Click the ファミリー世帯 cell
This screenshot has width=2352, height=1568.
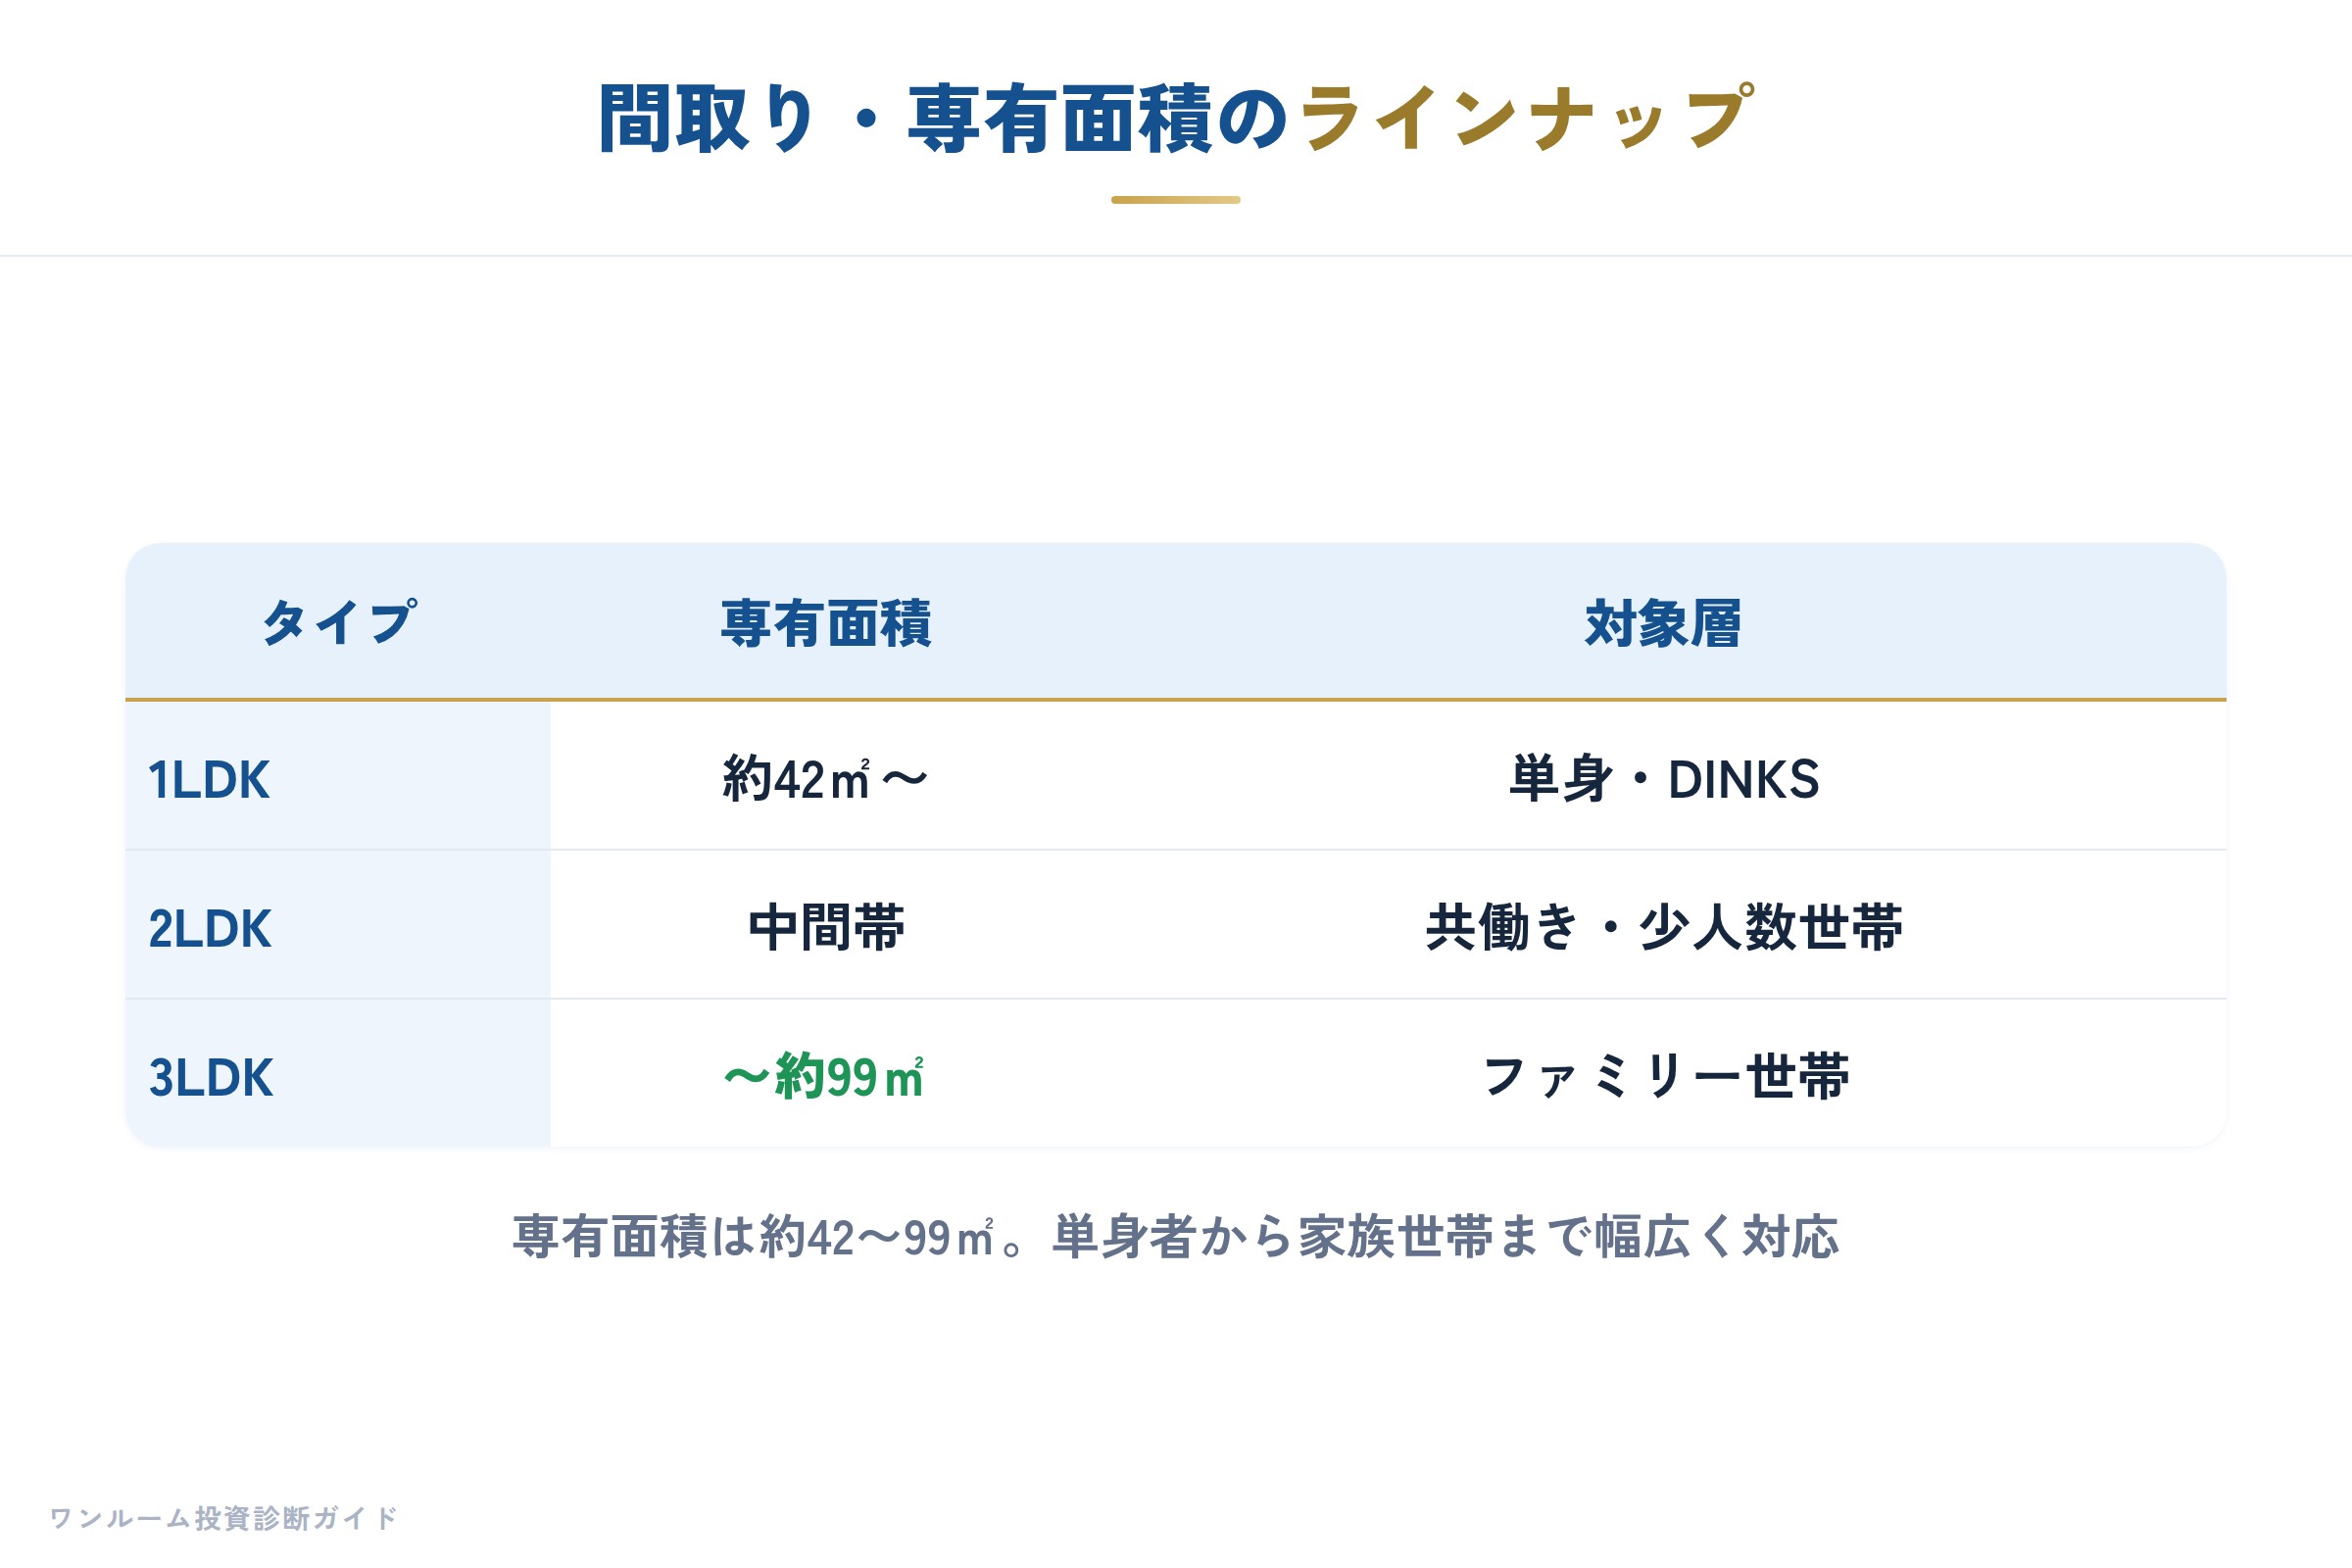pos(1665,1077)
